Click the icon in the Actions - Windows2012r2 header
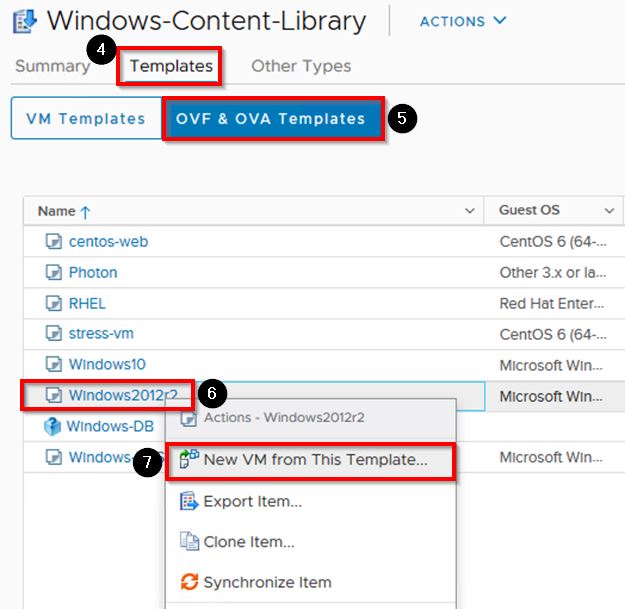The width and height of the screenshot is (625, 609). pos(189,418)
